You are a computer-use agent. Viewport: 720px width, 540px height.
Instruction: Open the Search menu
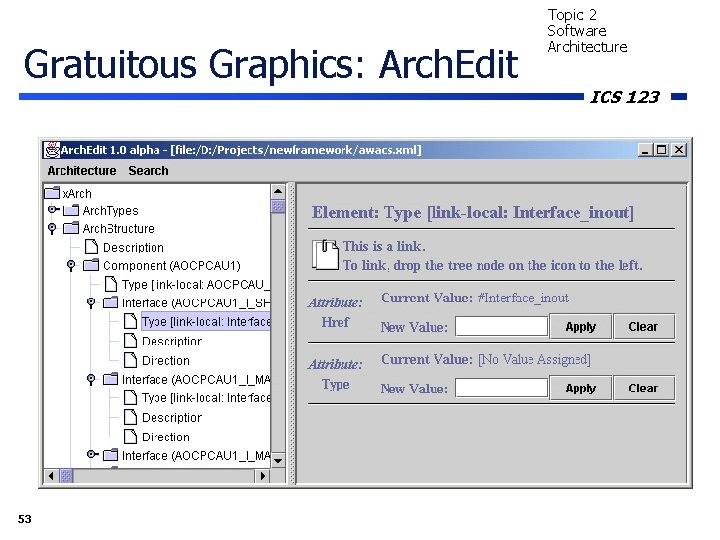pyautogui.click(x=148, y=171)
